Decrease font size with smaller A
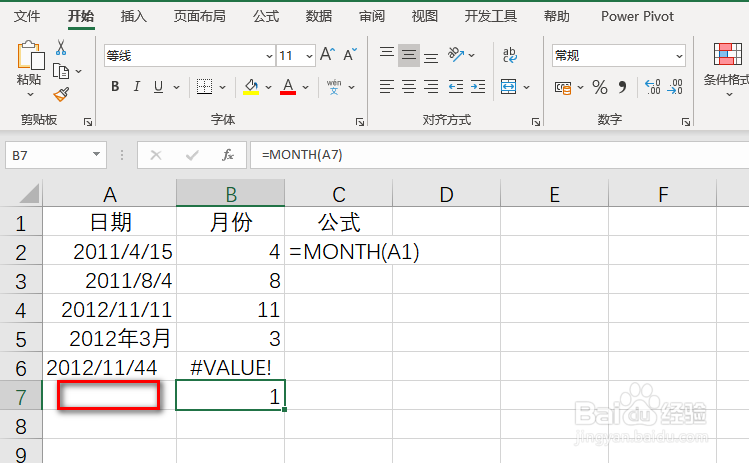The image size is (749, 463). click(x=350, y=54)
